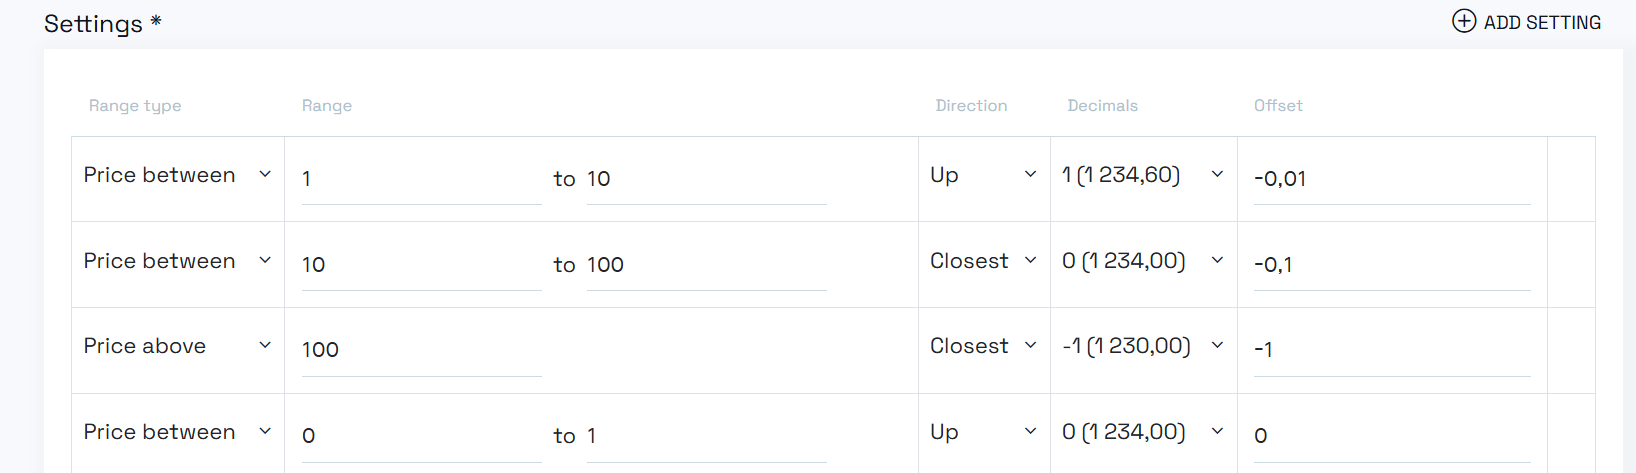Screen dimensions: 1636x473
Task: Click the plus icon beside Add Setting
Action: [x=1463, y=21]
